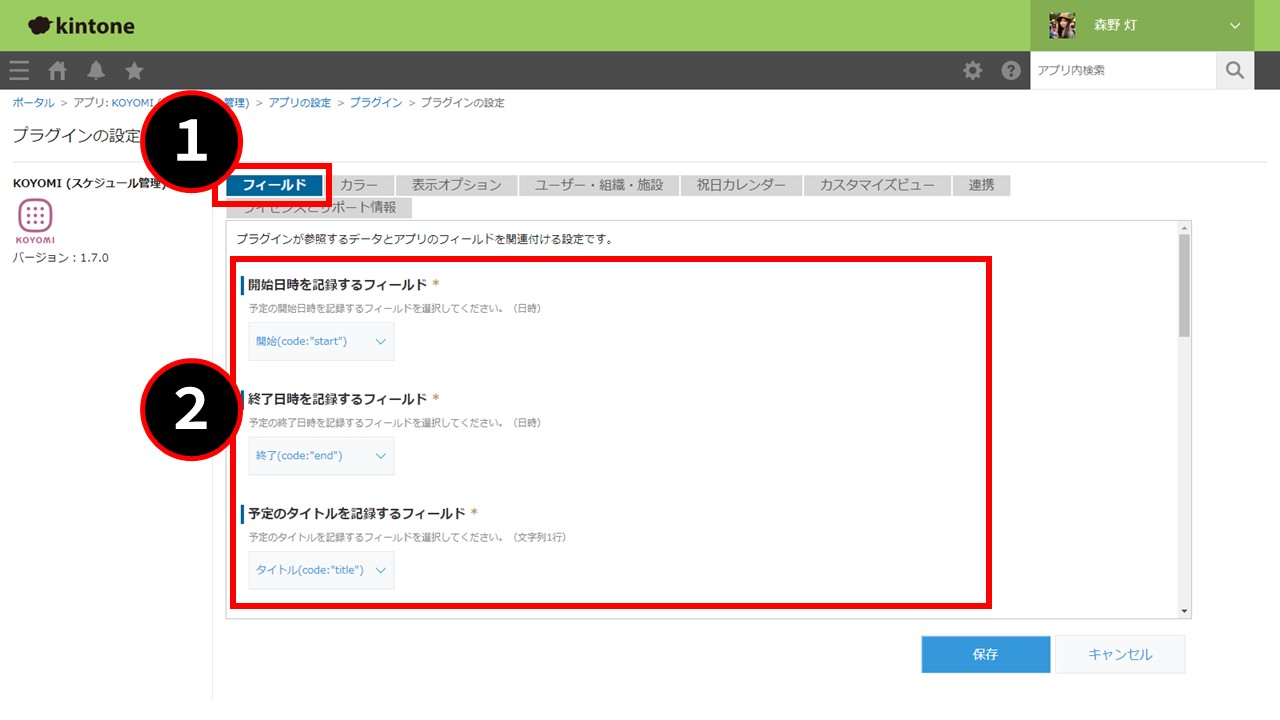Click the ポータル breadcrumb link

pyautogui.click(x=33, y=103)
